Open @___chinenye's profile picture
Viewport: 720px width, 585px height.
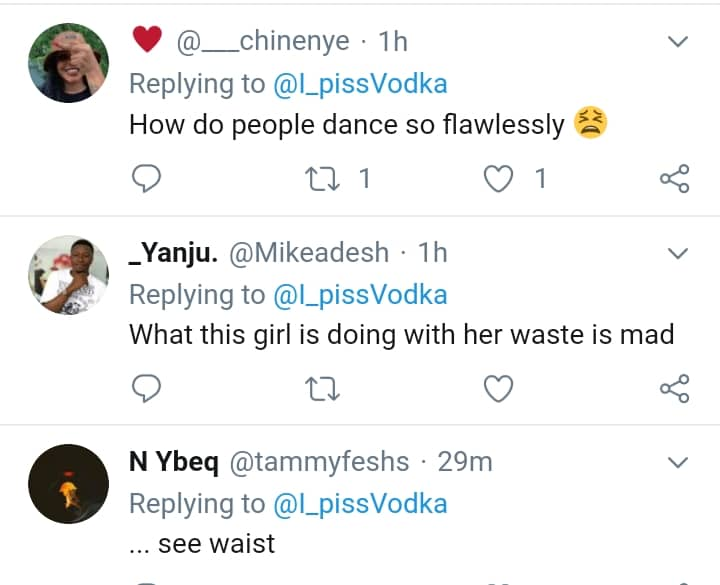[x=68, y=62]
